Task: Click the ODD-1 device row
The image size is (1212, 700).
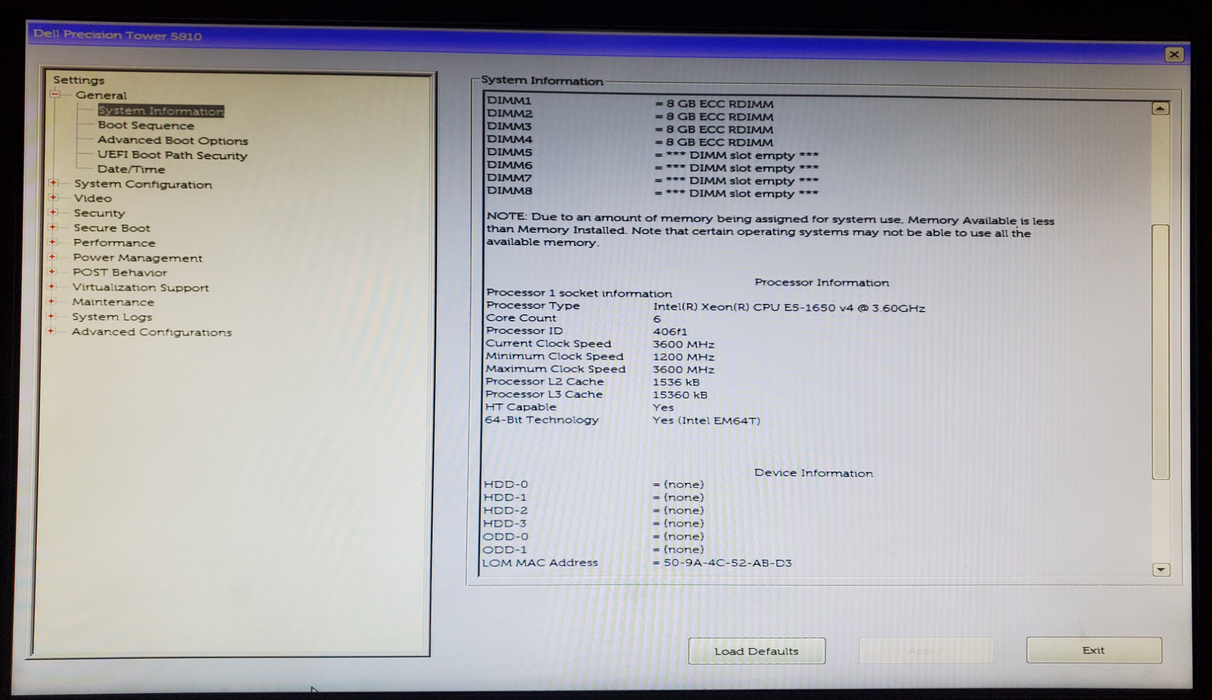Action: pos(594,550)
